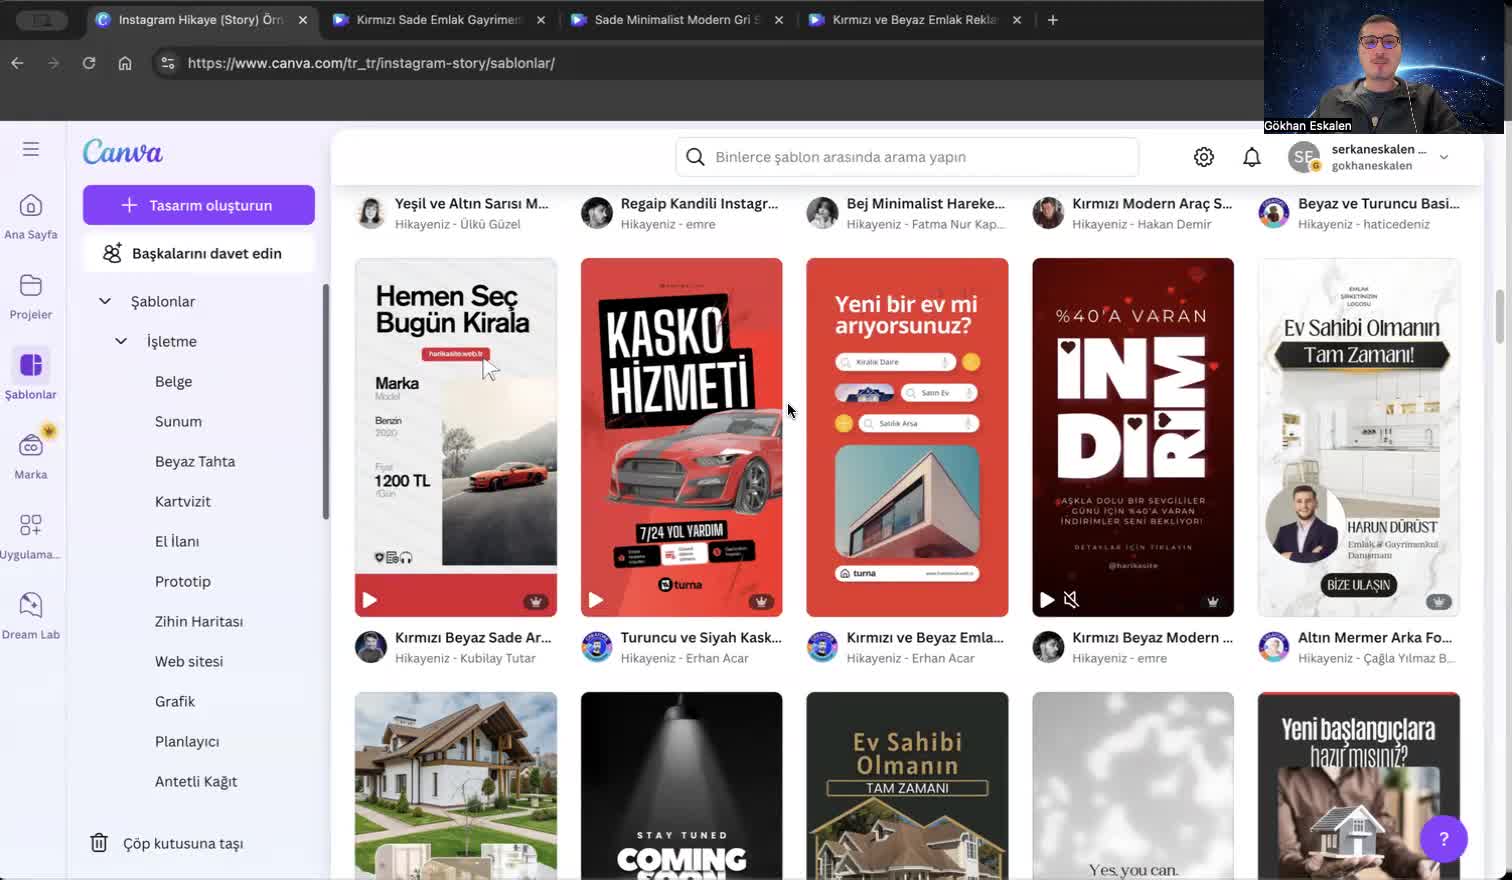Open the Planlayıcı category
Viewport: 1512px width, 880px height.
tap(187, 741)
